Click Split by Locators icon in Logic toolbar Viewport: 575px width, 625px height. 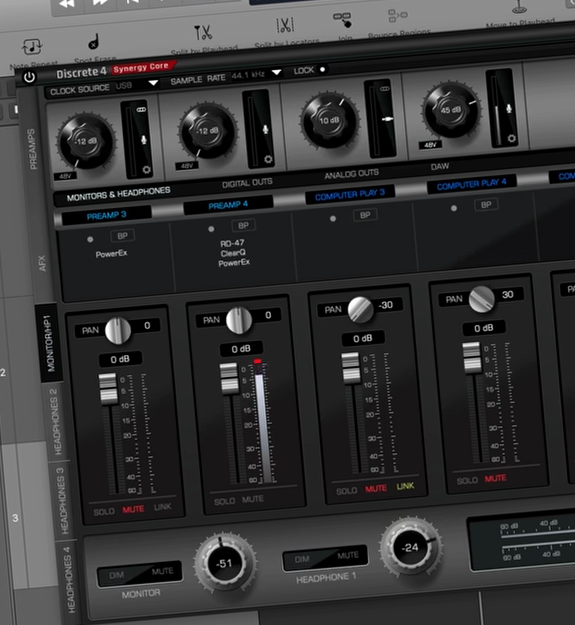(x=285, y=25)
